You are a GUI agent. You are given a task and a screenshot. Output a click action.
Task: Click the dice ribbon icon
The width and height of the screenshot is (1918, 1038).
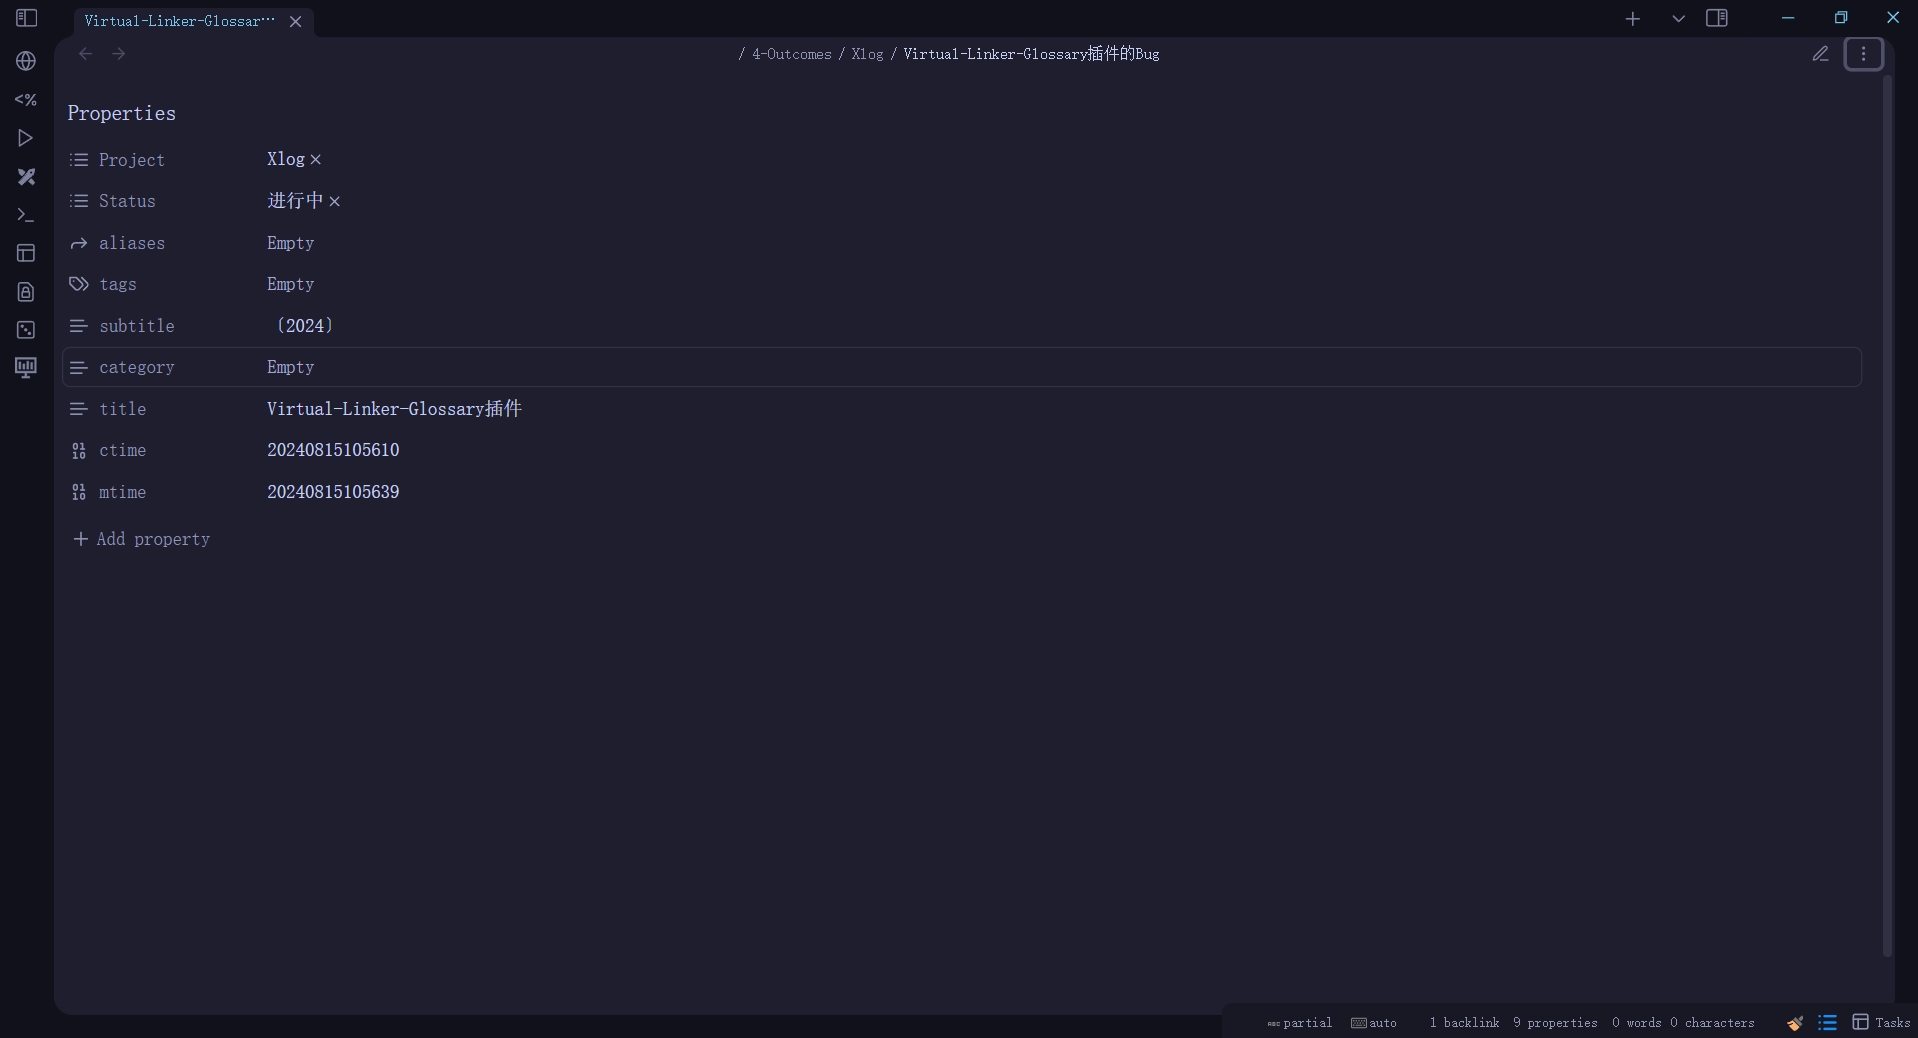coord(26,330)
